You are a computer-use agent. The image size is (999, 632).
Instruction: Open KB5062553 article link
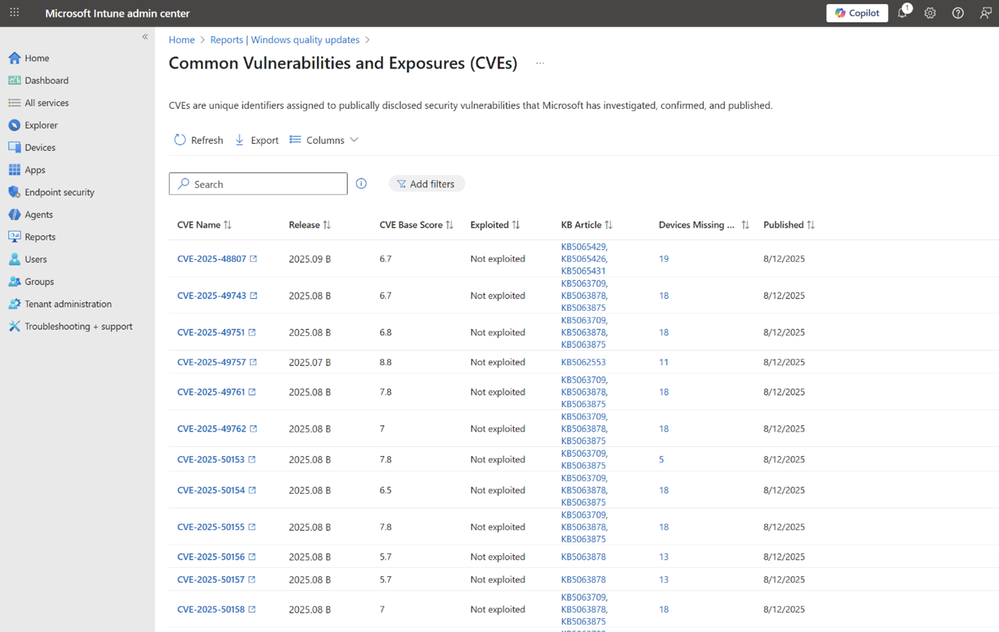coord(584,362)
